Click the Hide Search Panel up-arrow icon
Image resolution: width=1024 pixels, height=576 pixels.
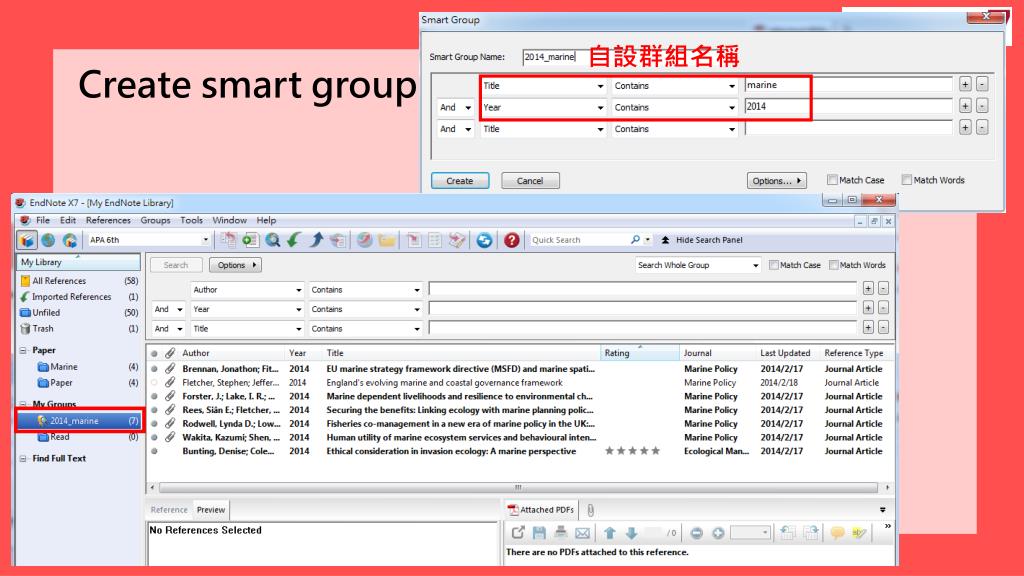pos(665,240)
